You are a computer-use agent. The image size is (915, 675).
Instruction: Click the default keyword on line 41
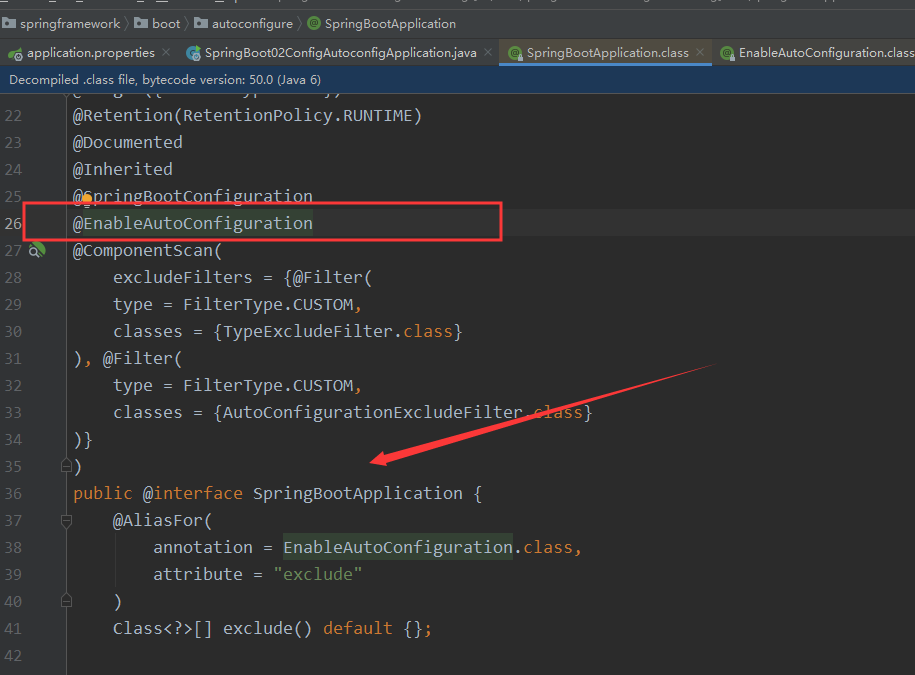(358, 628)
